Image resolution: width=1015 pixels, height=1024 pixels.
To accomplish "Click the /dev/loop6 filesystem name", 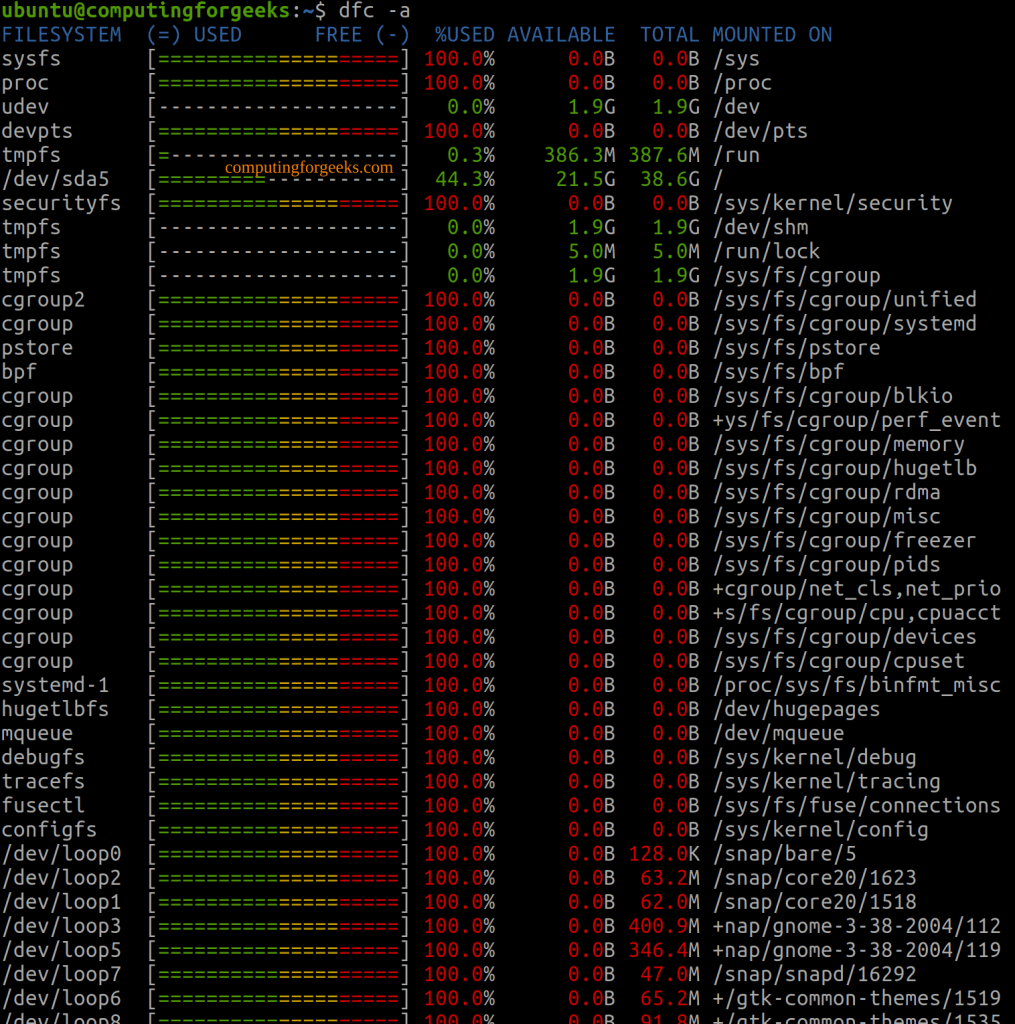I will click(x=61, y=999).
